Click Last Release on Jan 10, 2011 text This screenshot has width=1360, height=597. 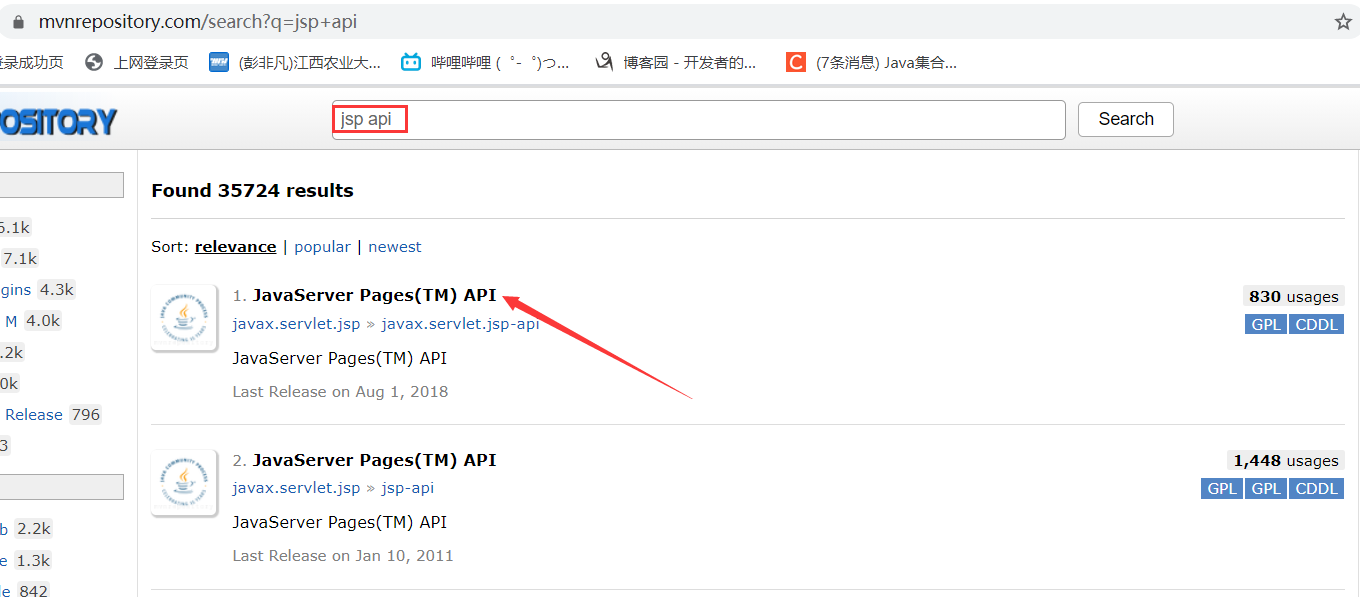click(x=343, y=555)
